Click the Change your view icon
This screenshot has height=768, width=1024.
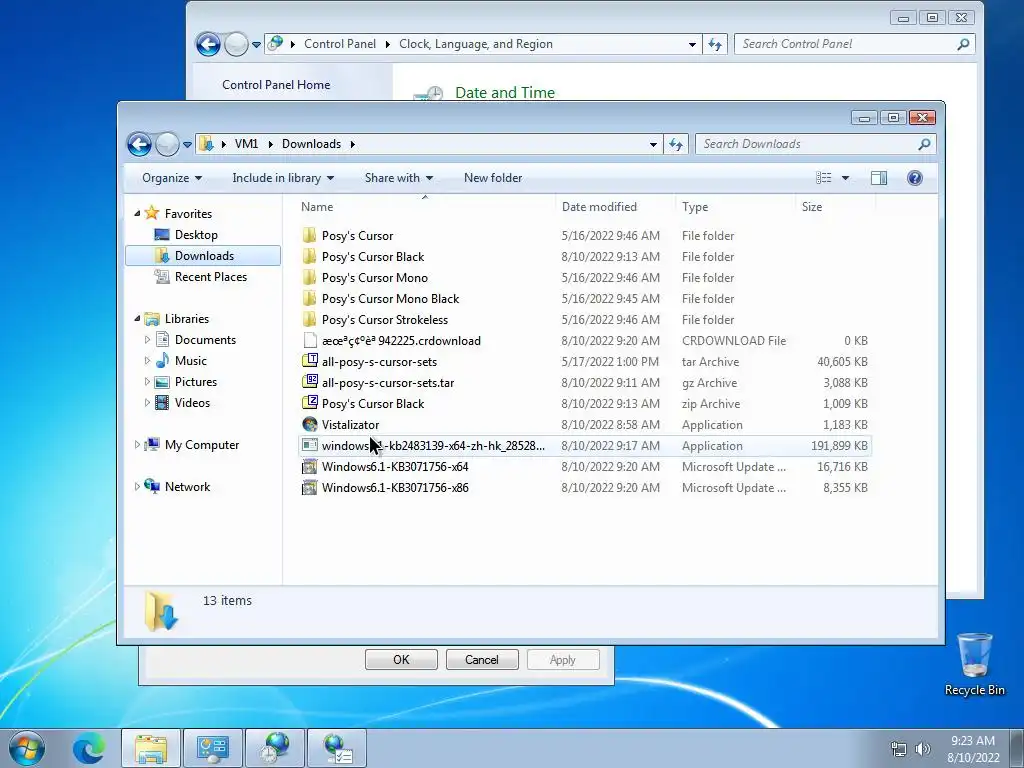[x=824, y=178]
